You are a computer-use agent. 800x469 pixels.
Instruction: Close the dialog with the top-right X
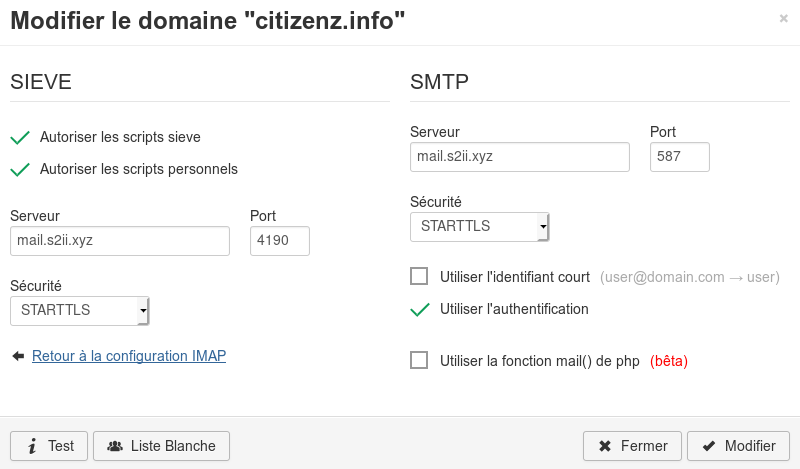point(784,18)
